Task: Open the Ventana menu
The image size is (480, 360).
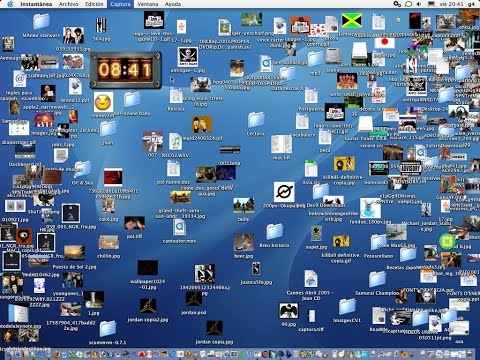Action: click(148, 4)
